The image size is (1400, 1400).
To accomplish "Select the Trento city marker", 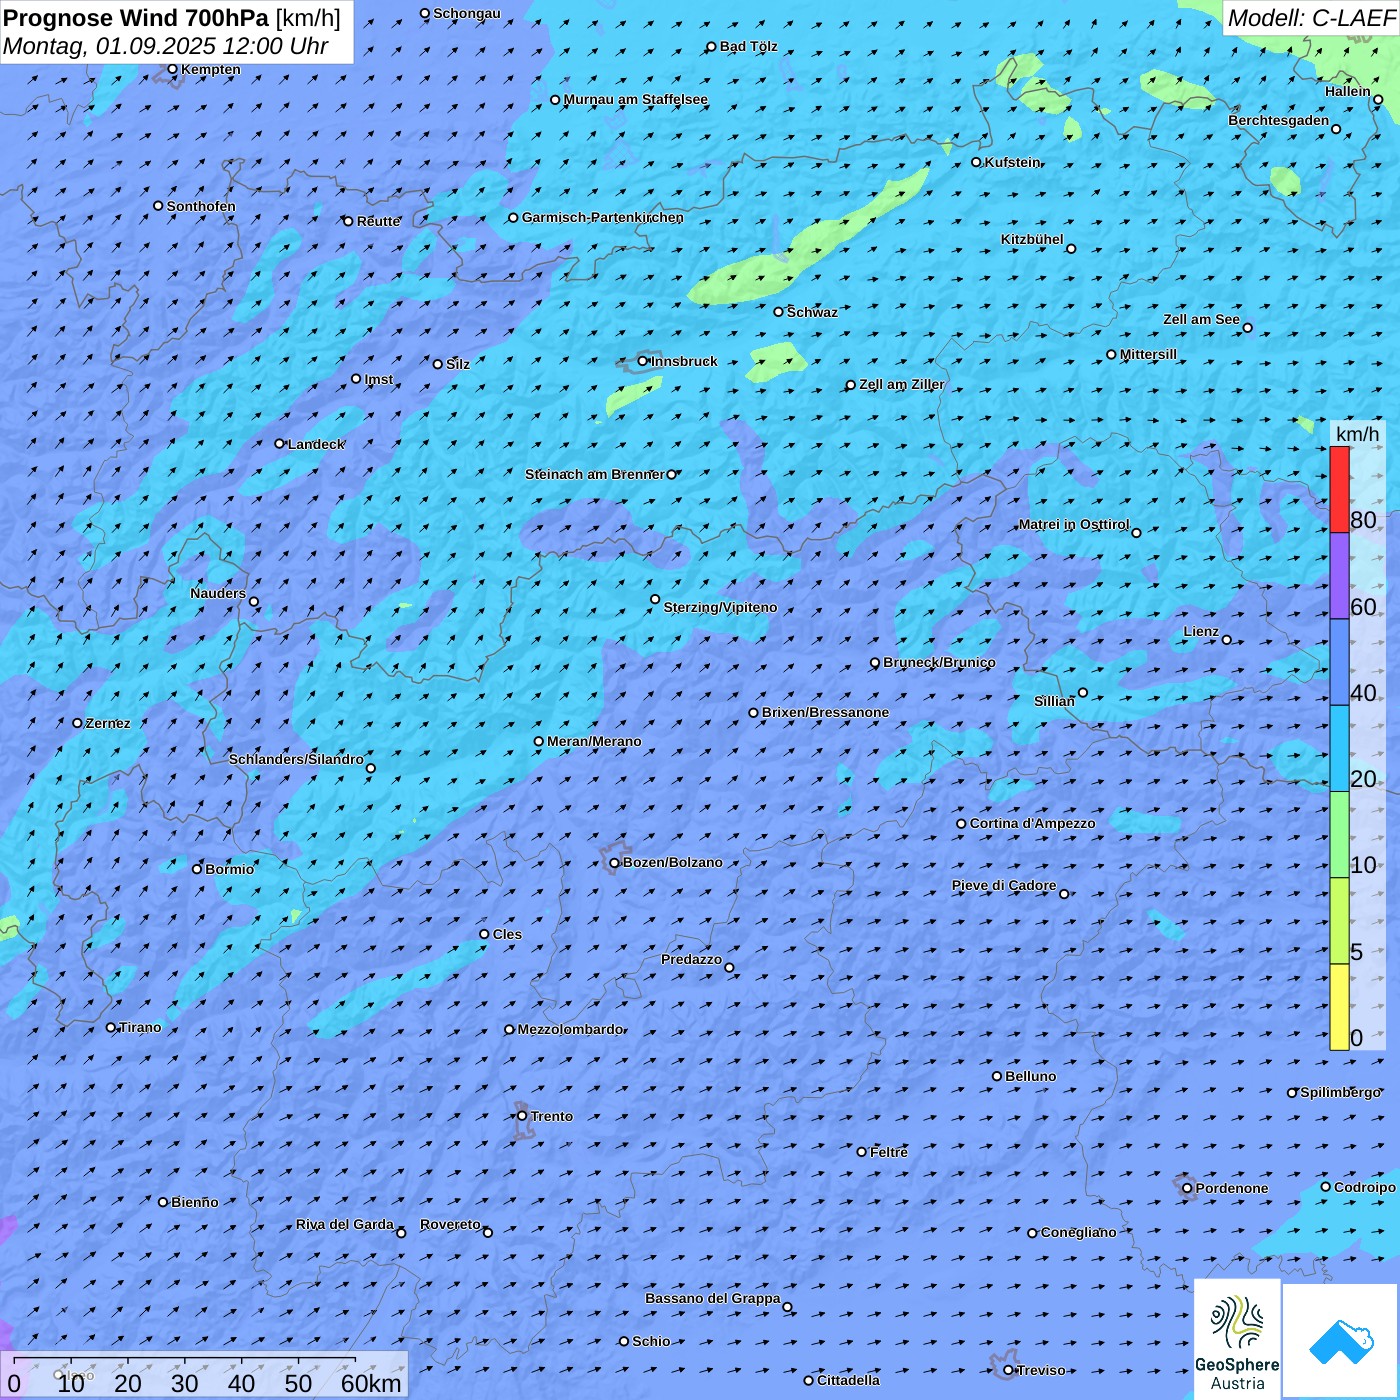I will [x=522, y=1116].
